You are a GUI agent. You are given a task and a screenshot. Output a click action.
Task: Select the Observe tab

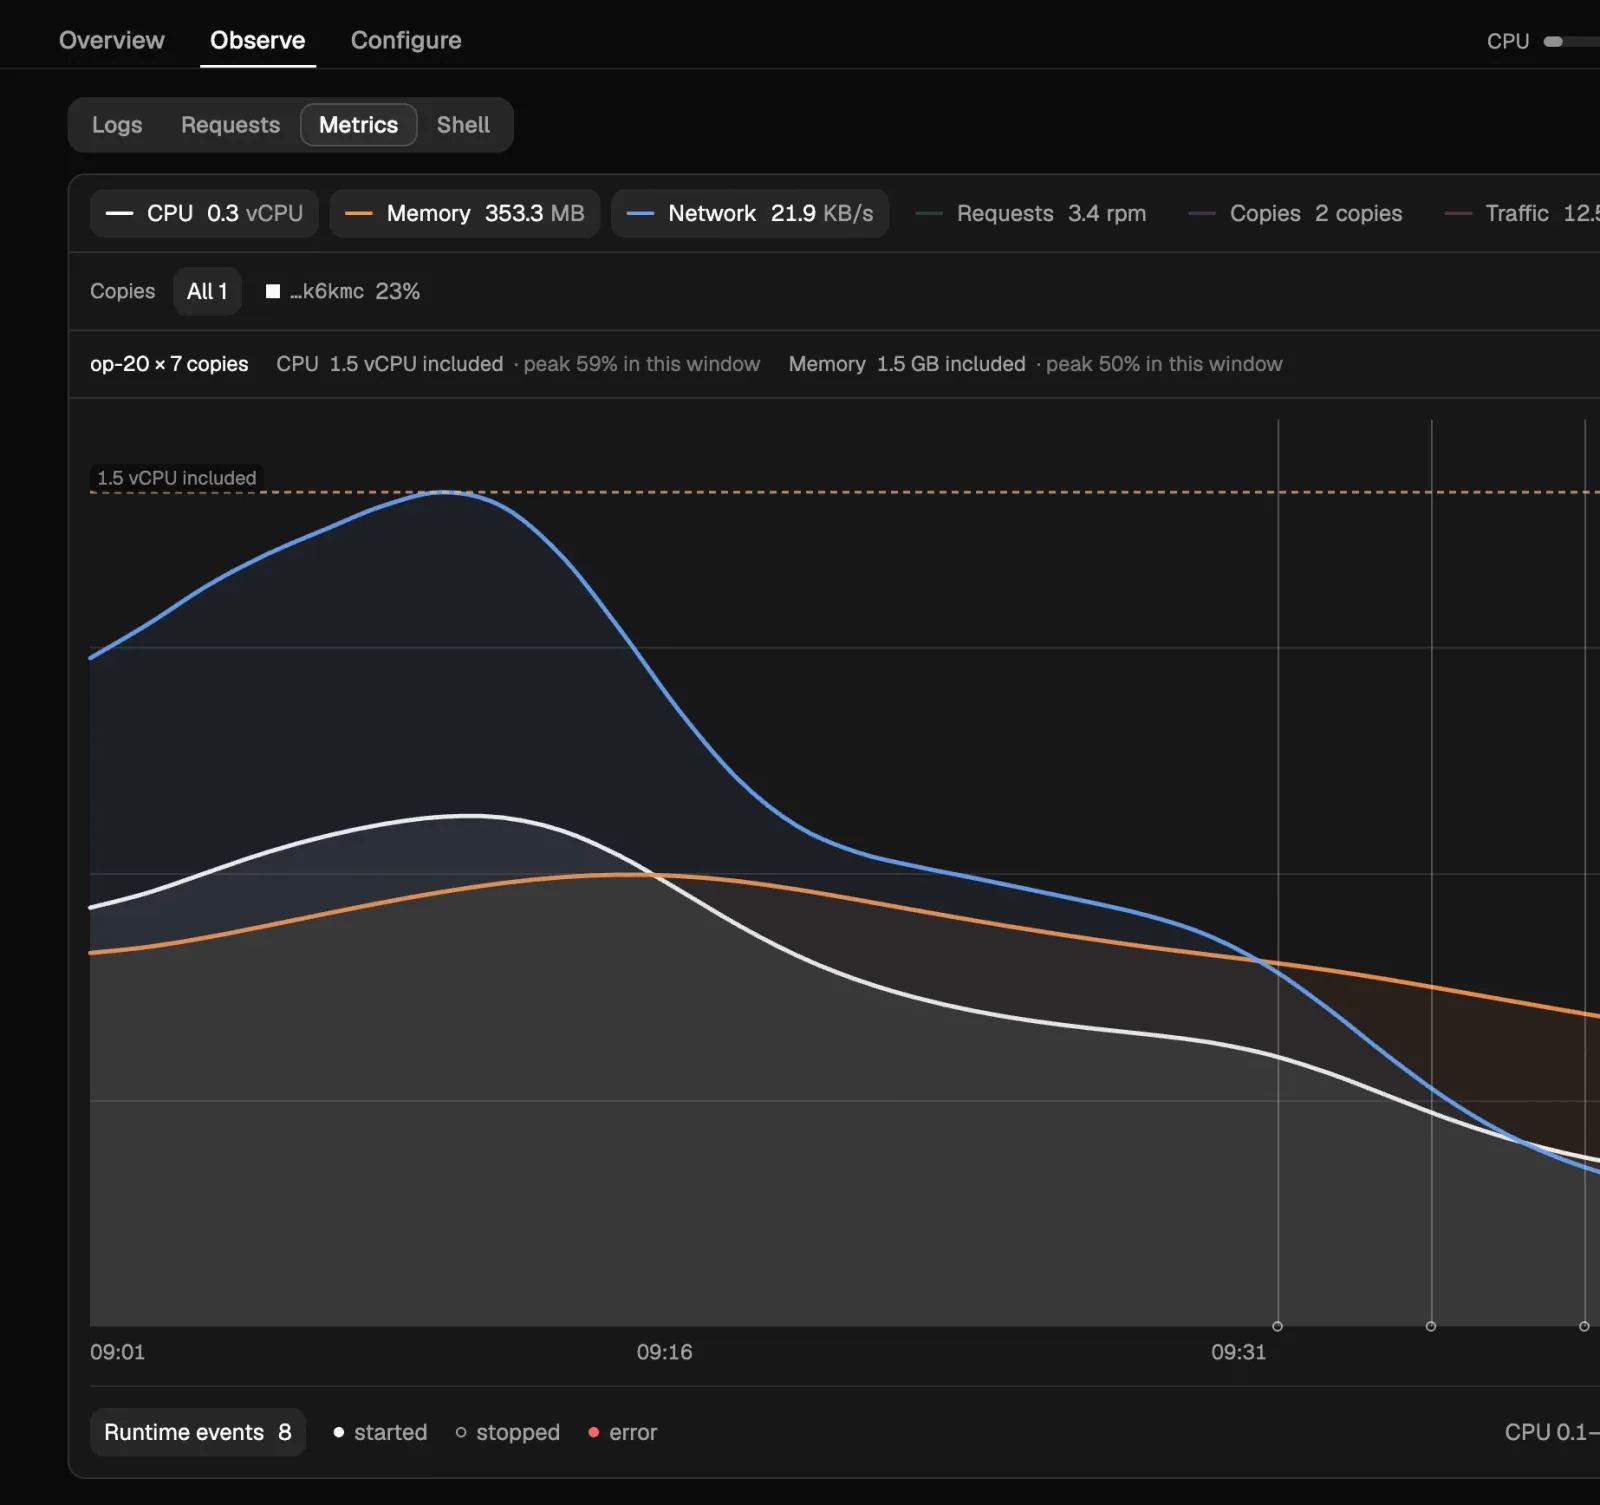tap(257, 40)
